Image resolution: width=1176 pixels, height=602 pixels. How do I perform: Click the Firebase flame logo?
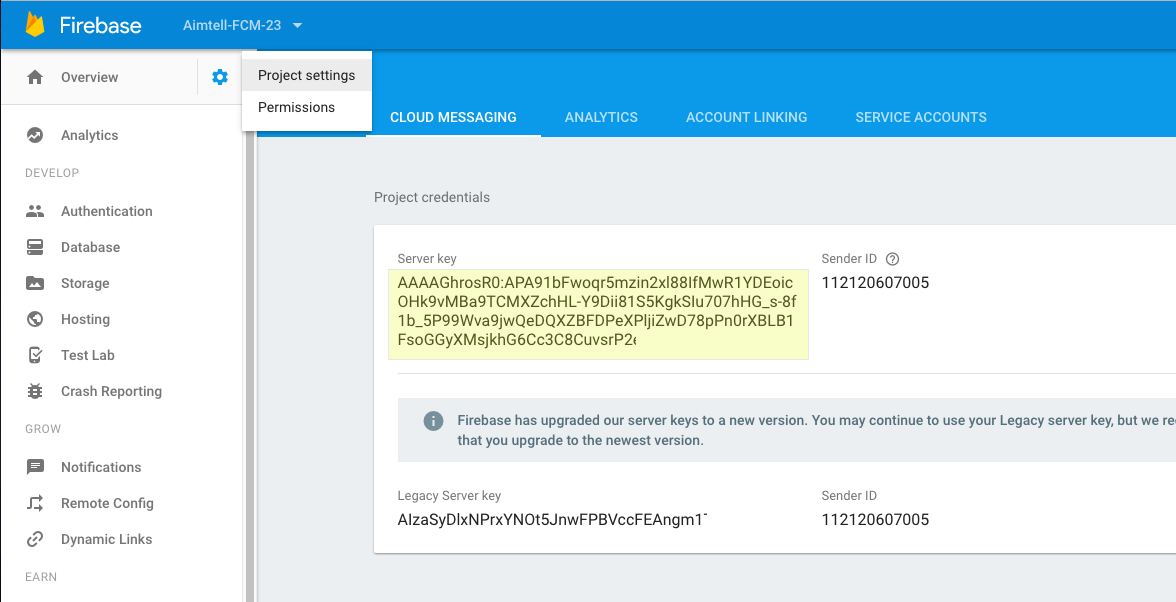tap(35, 25)
